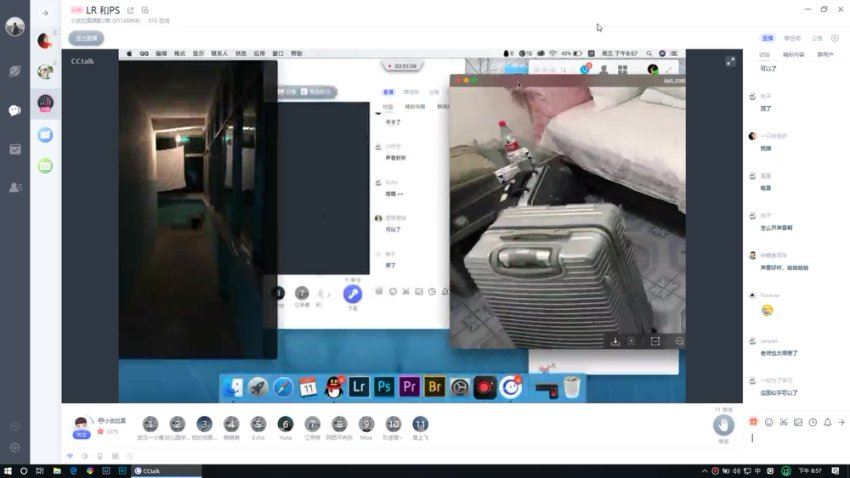This screenshot has height=478, width=850.
Task: Click the red flower gift icon in the chat toolbar
Action: 754,422
